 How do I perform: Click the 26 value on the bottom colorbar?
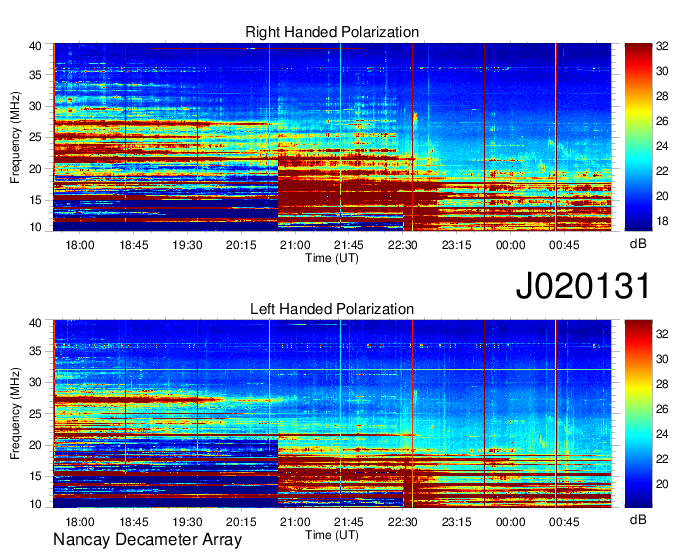[662, 409]
